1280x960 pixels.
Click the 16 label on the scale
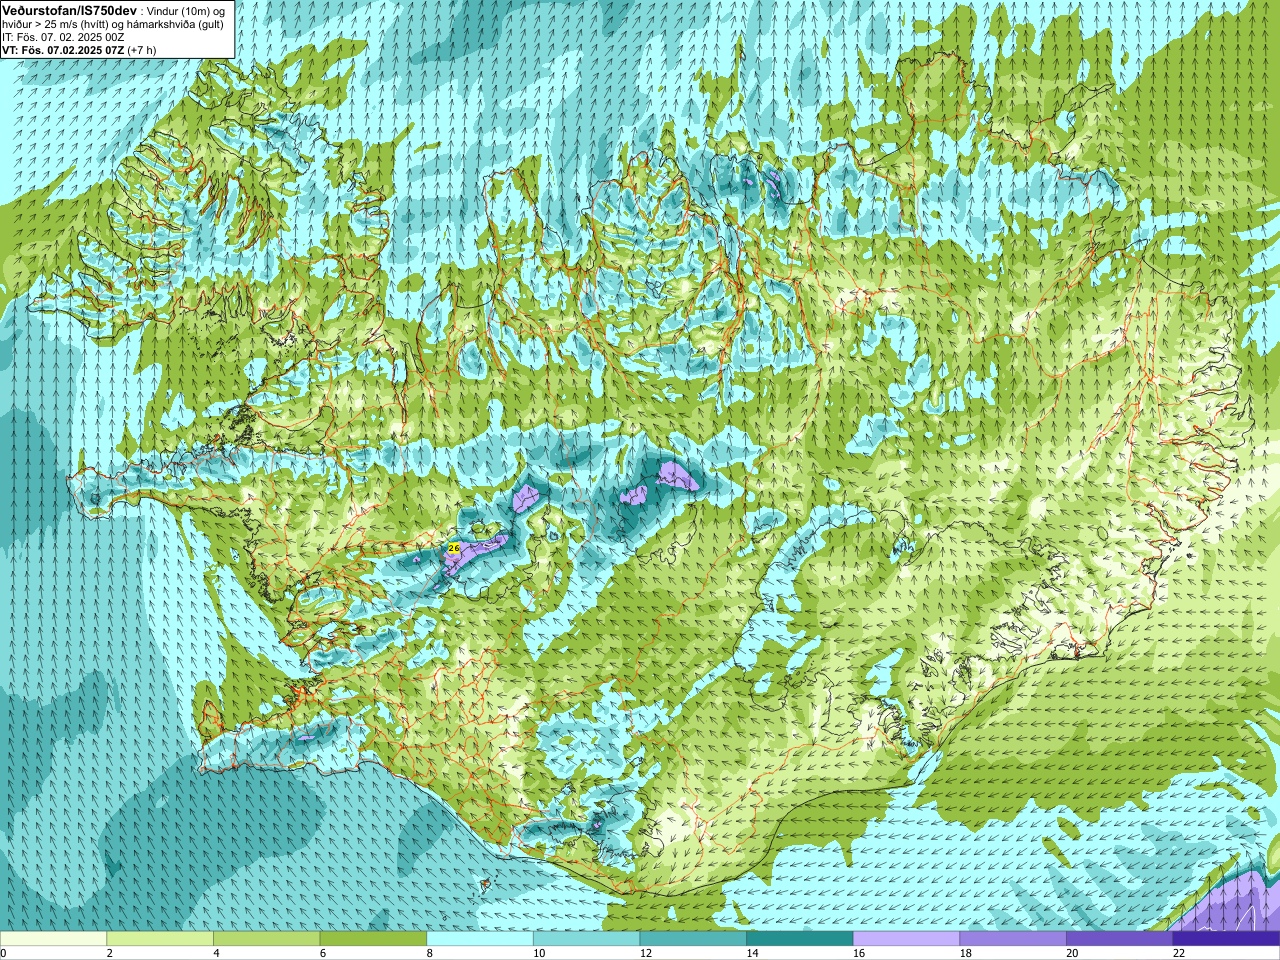pos(858,953)
